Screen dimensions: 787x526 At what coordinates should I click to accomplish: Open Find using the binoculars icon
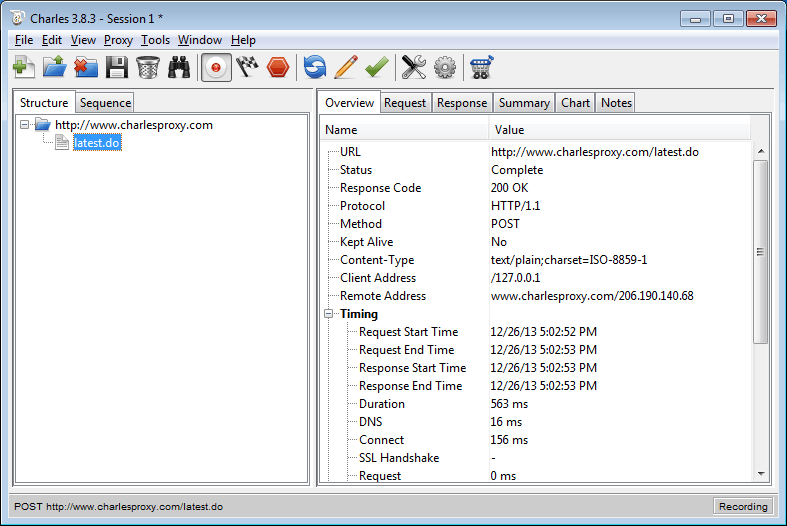[179, 67]
